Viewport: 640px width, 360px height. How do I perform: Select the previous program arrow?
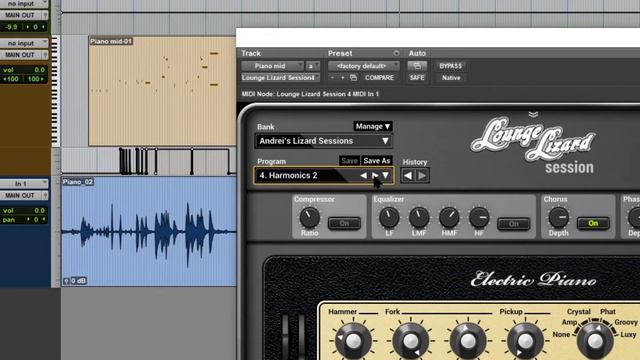click(x=363, y=176)
